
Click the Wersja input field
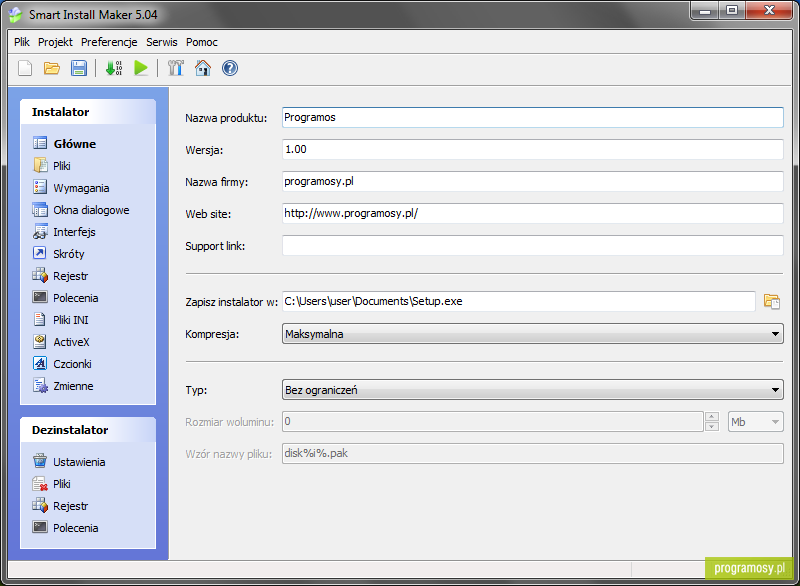coord(533,149)
